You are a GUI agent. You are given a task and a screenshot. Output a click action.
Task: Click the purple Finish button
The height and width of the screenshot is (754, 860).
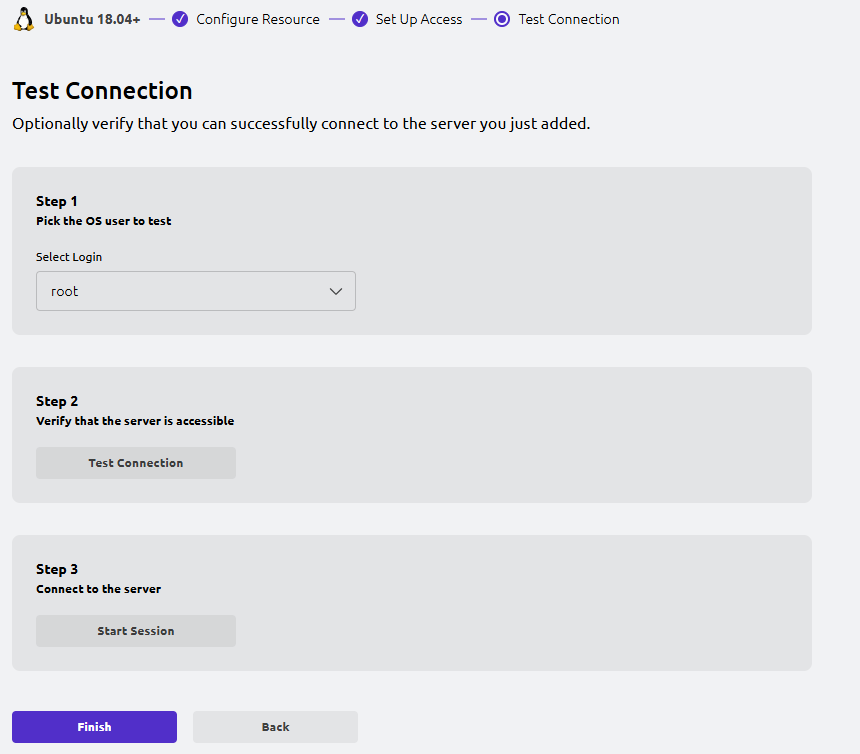click(94, 727)
